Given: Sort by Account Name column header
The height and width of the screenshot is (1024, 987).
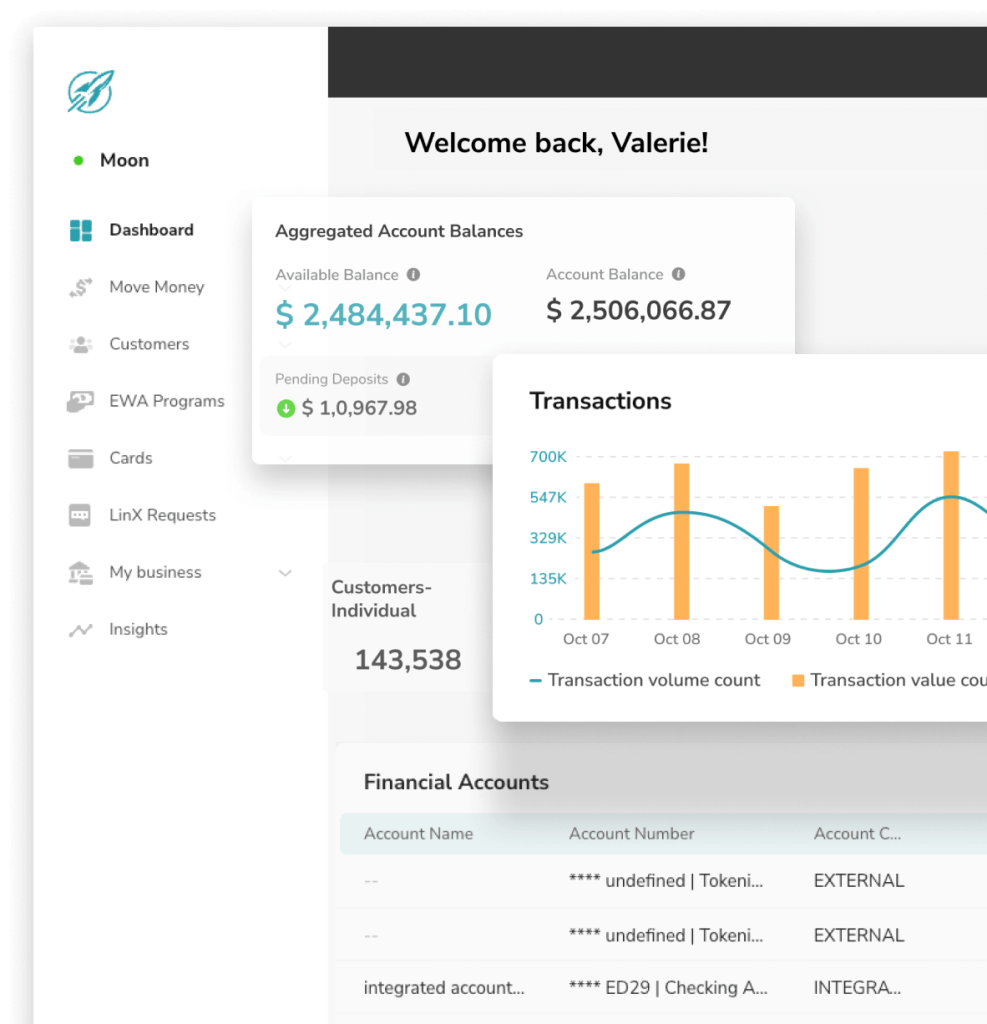Looking at the screenshot, I should (x=418, y=833).
